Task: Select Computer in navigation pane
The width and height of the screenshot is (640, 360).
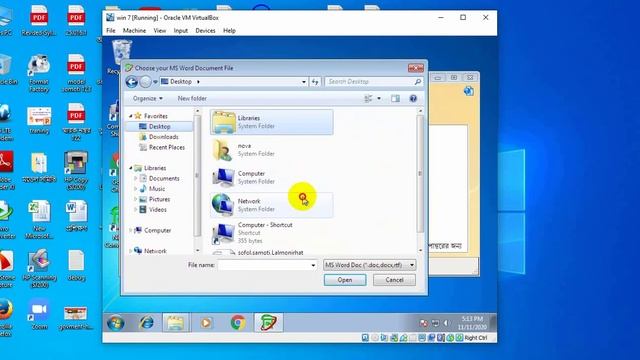Action: click(157, 230)
